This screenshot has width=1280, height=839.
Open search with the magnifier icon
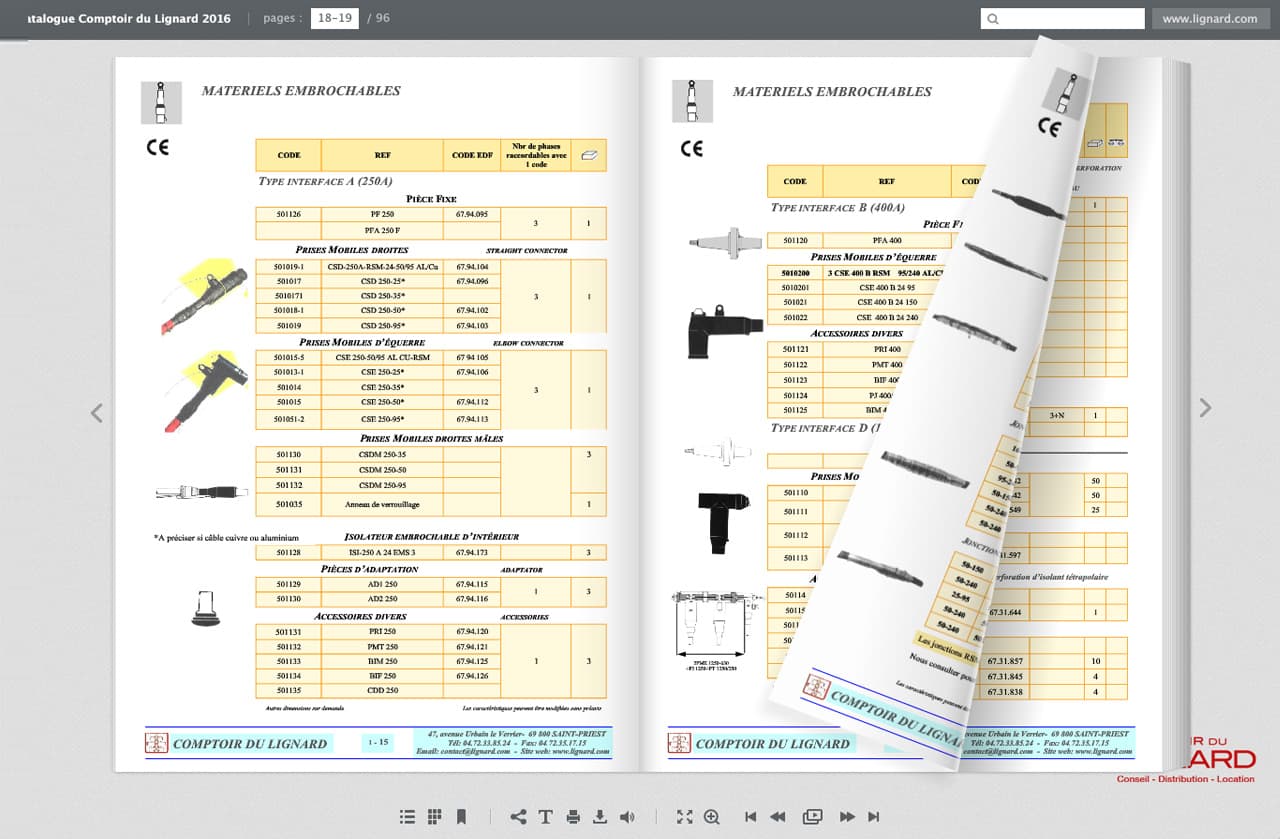(992, 18)
